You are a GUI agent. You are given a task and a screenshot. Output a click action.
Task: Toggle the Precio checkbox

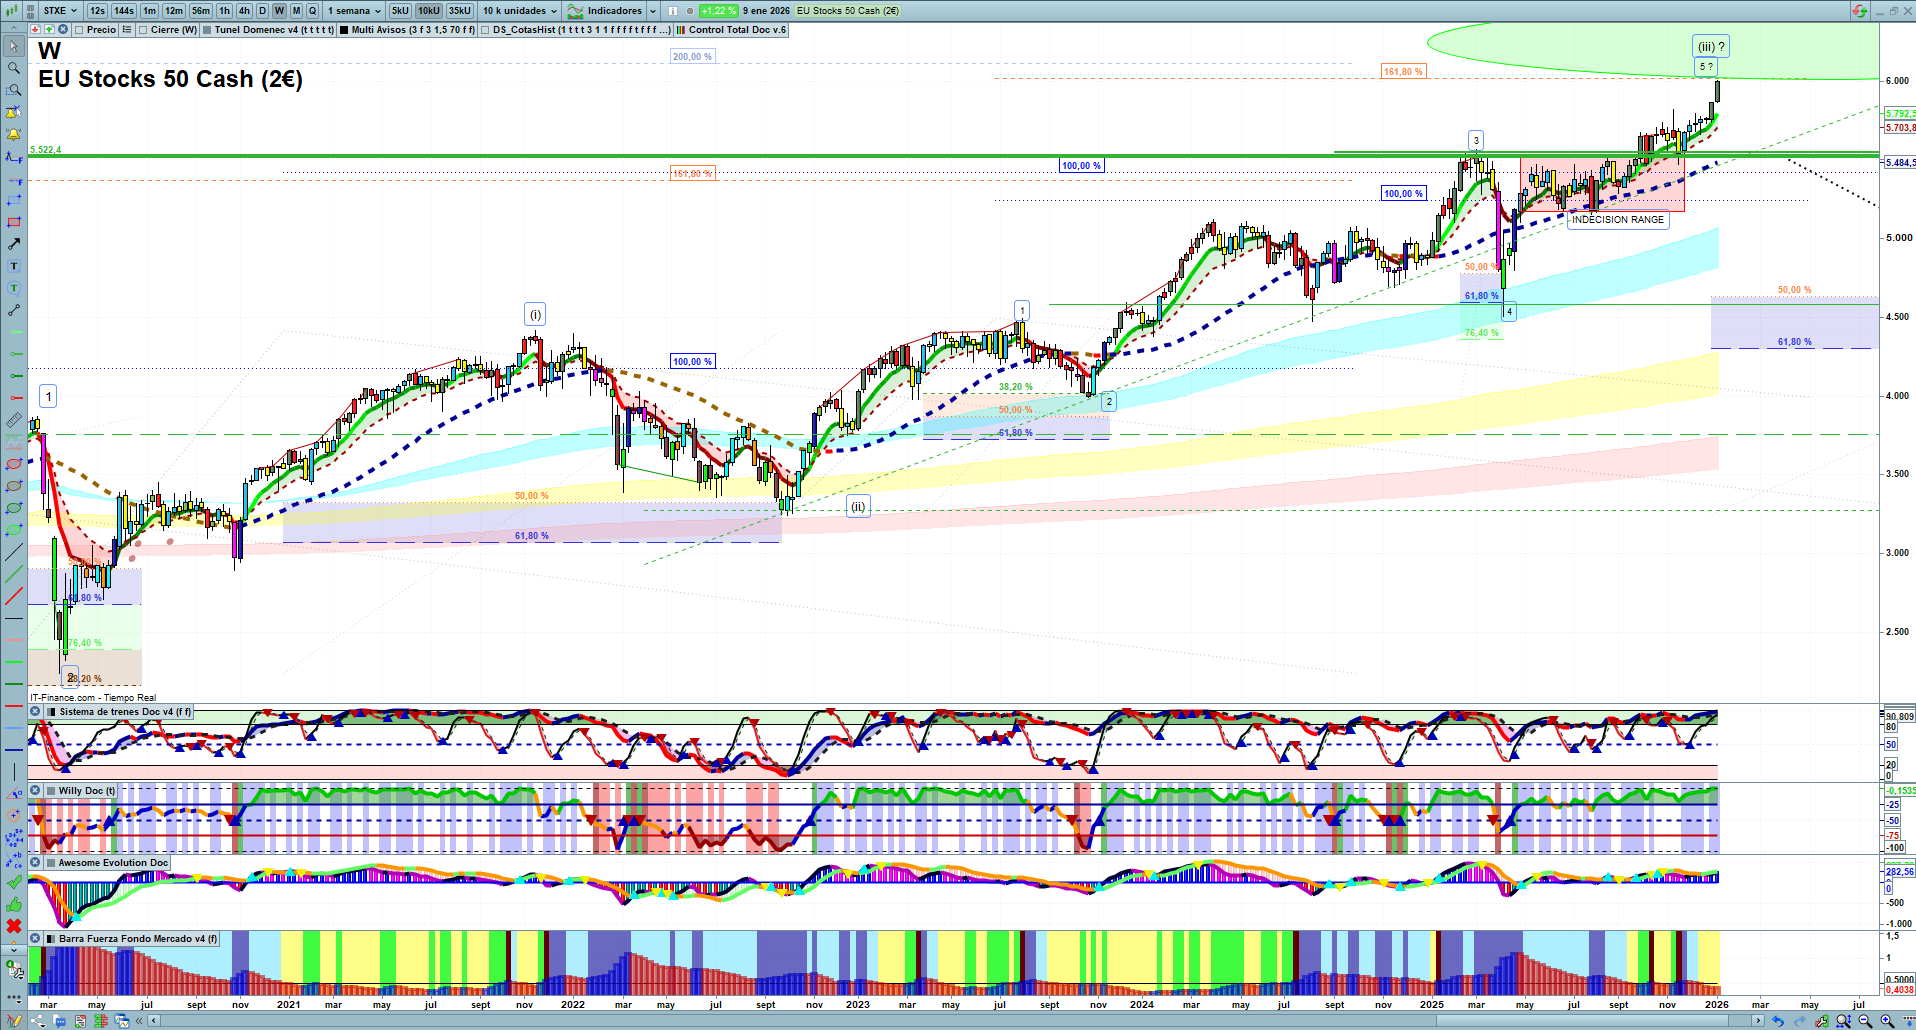(80, 30)
